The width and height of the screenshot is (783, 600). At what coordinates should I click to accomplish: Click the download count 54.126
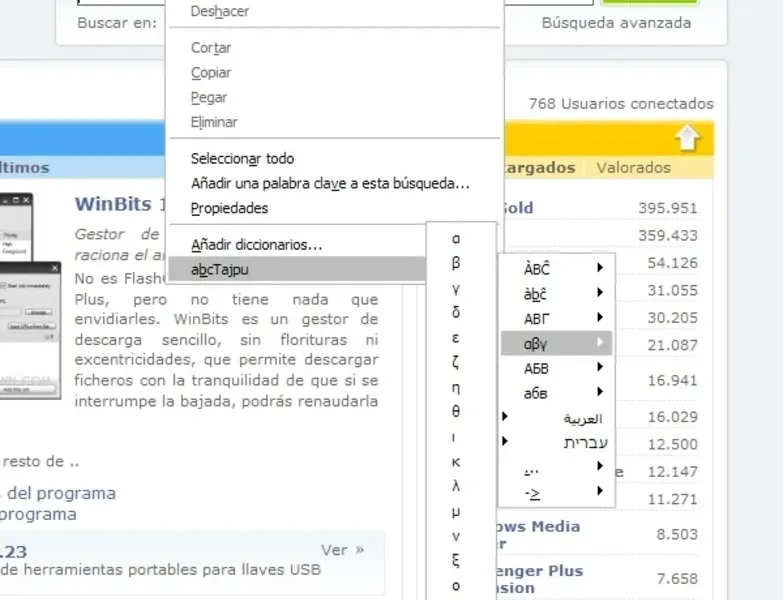[672, 263]
